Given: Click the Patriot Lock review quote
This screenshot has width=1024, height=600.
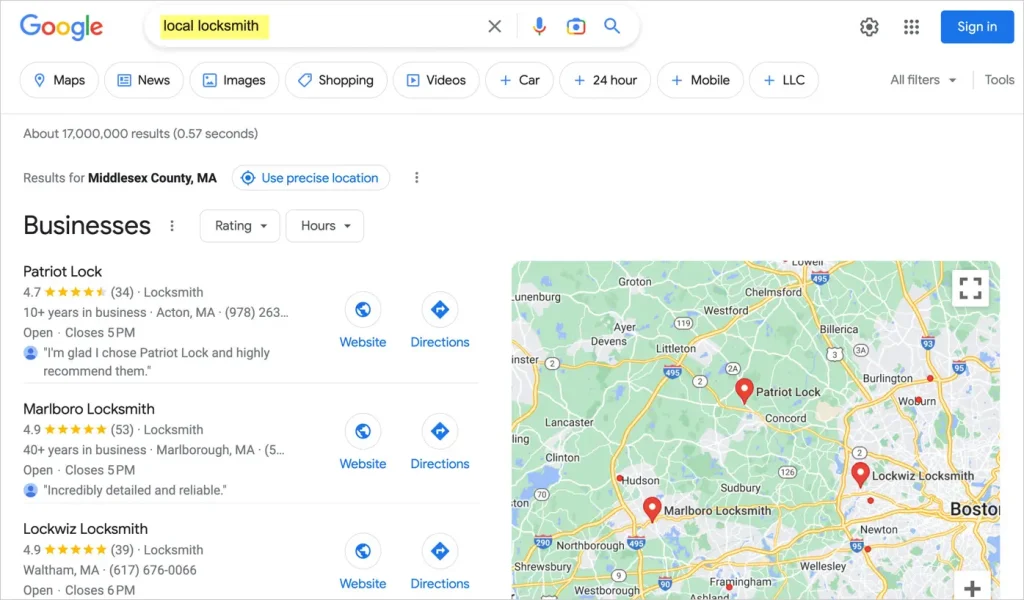Looking at the screenshot, I should (x=157, y=362).
